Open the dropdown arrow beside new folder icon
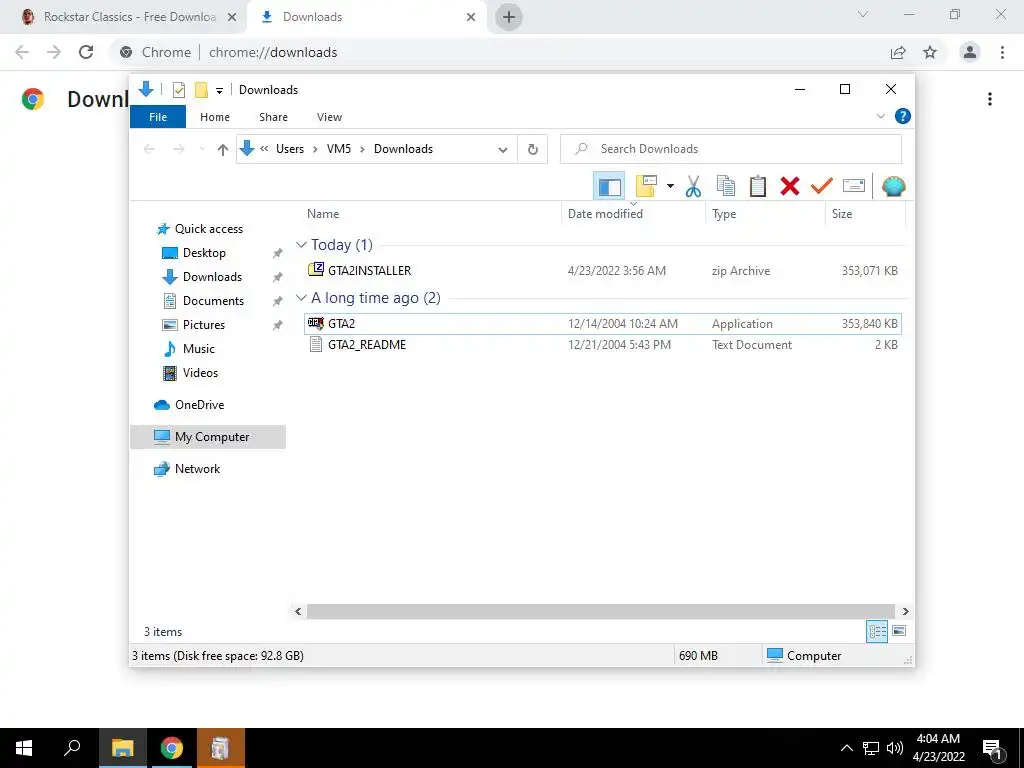Viewport: 1024px width, 768px height. click(x=670, y=187)
